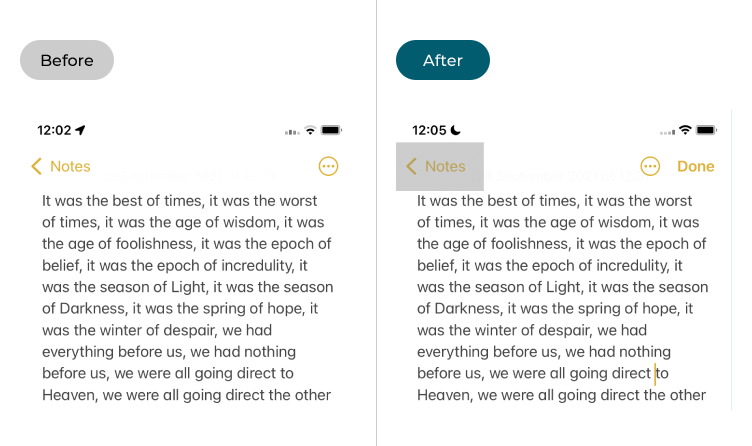Click the moon icon next to 12:05
Viewport: 752px width, 446px height.
pyautogui.click(x=456, y=130)
